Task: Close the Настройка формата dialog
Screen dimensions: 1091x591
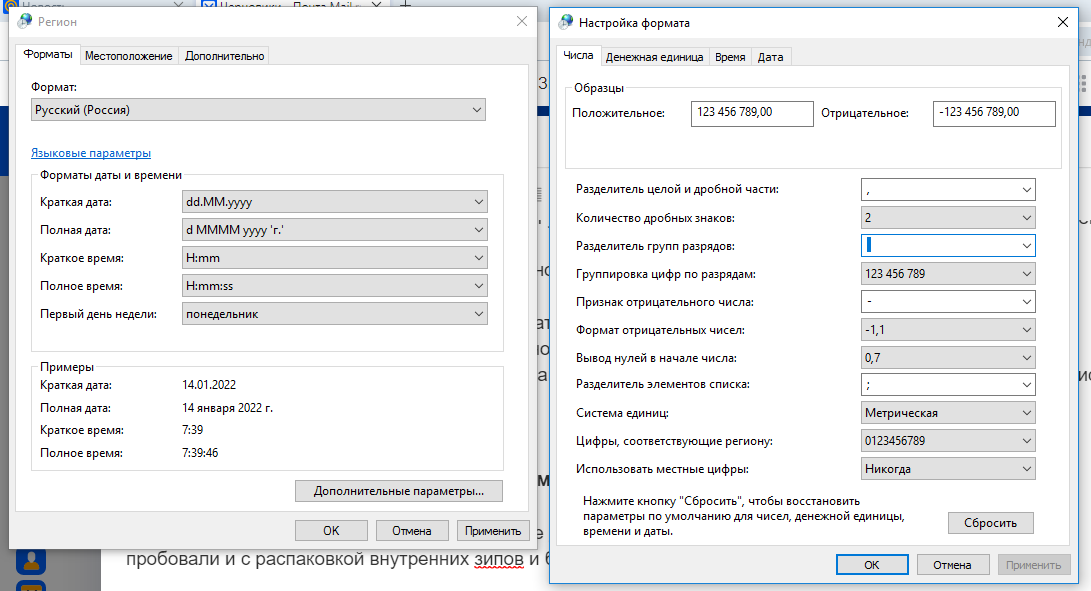Action: (x=1062, y=22)
